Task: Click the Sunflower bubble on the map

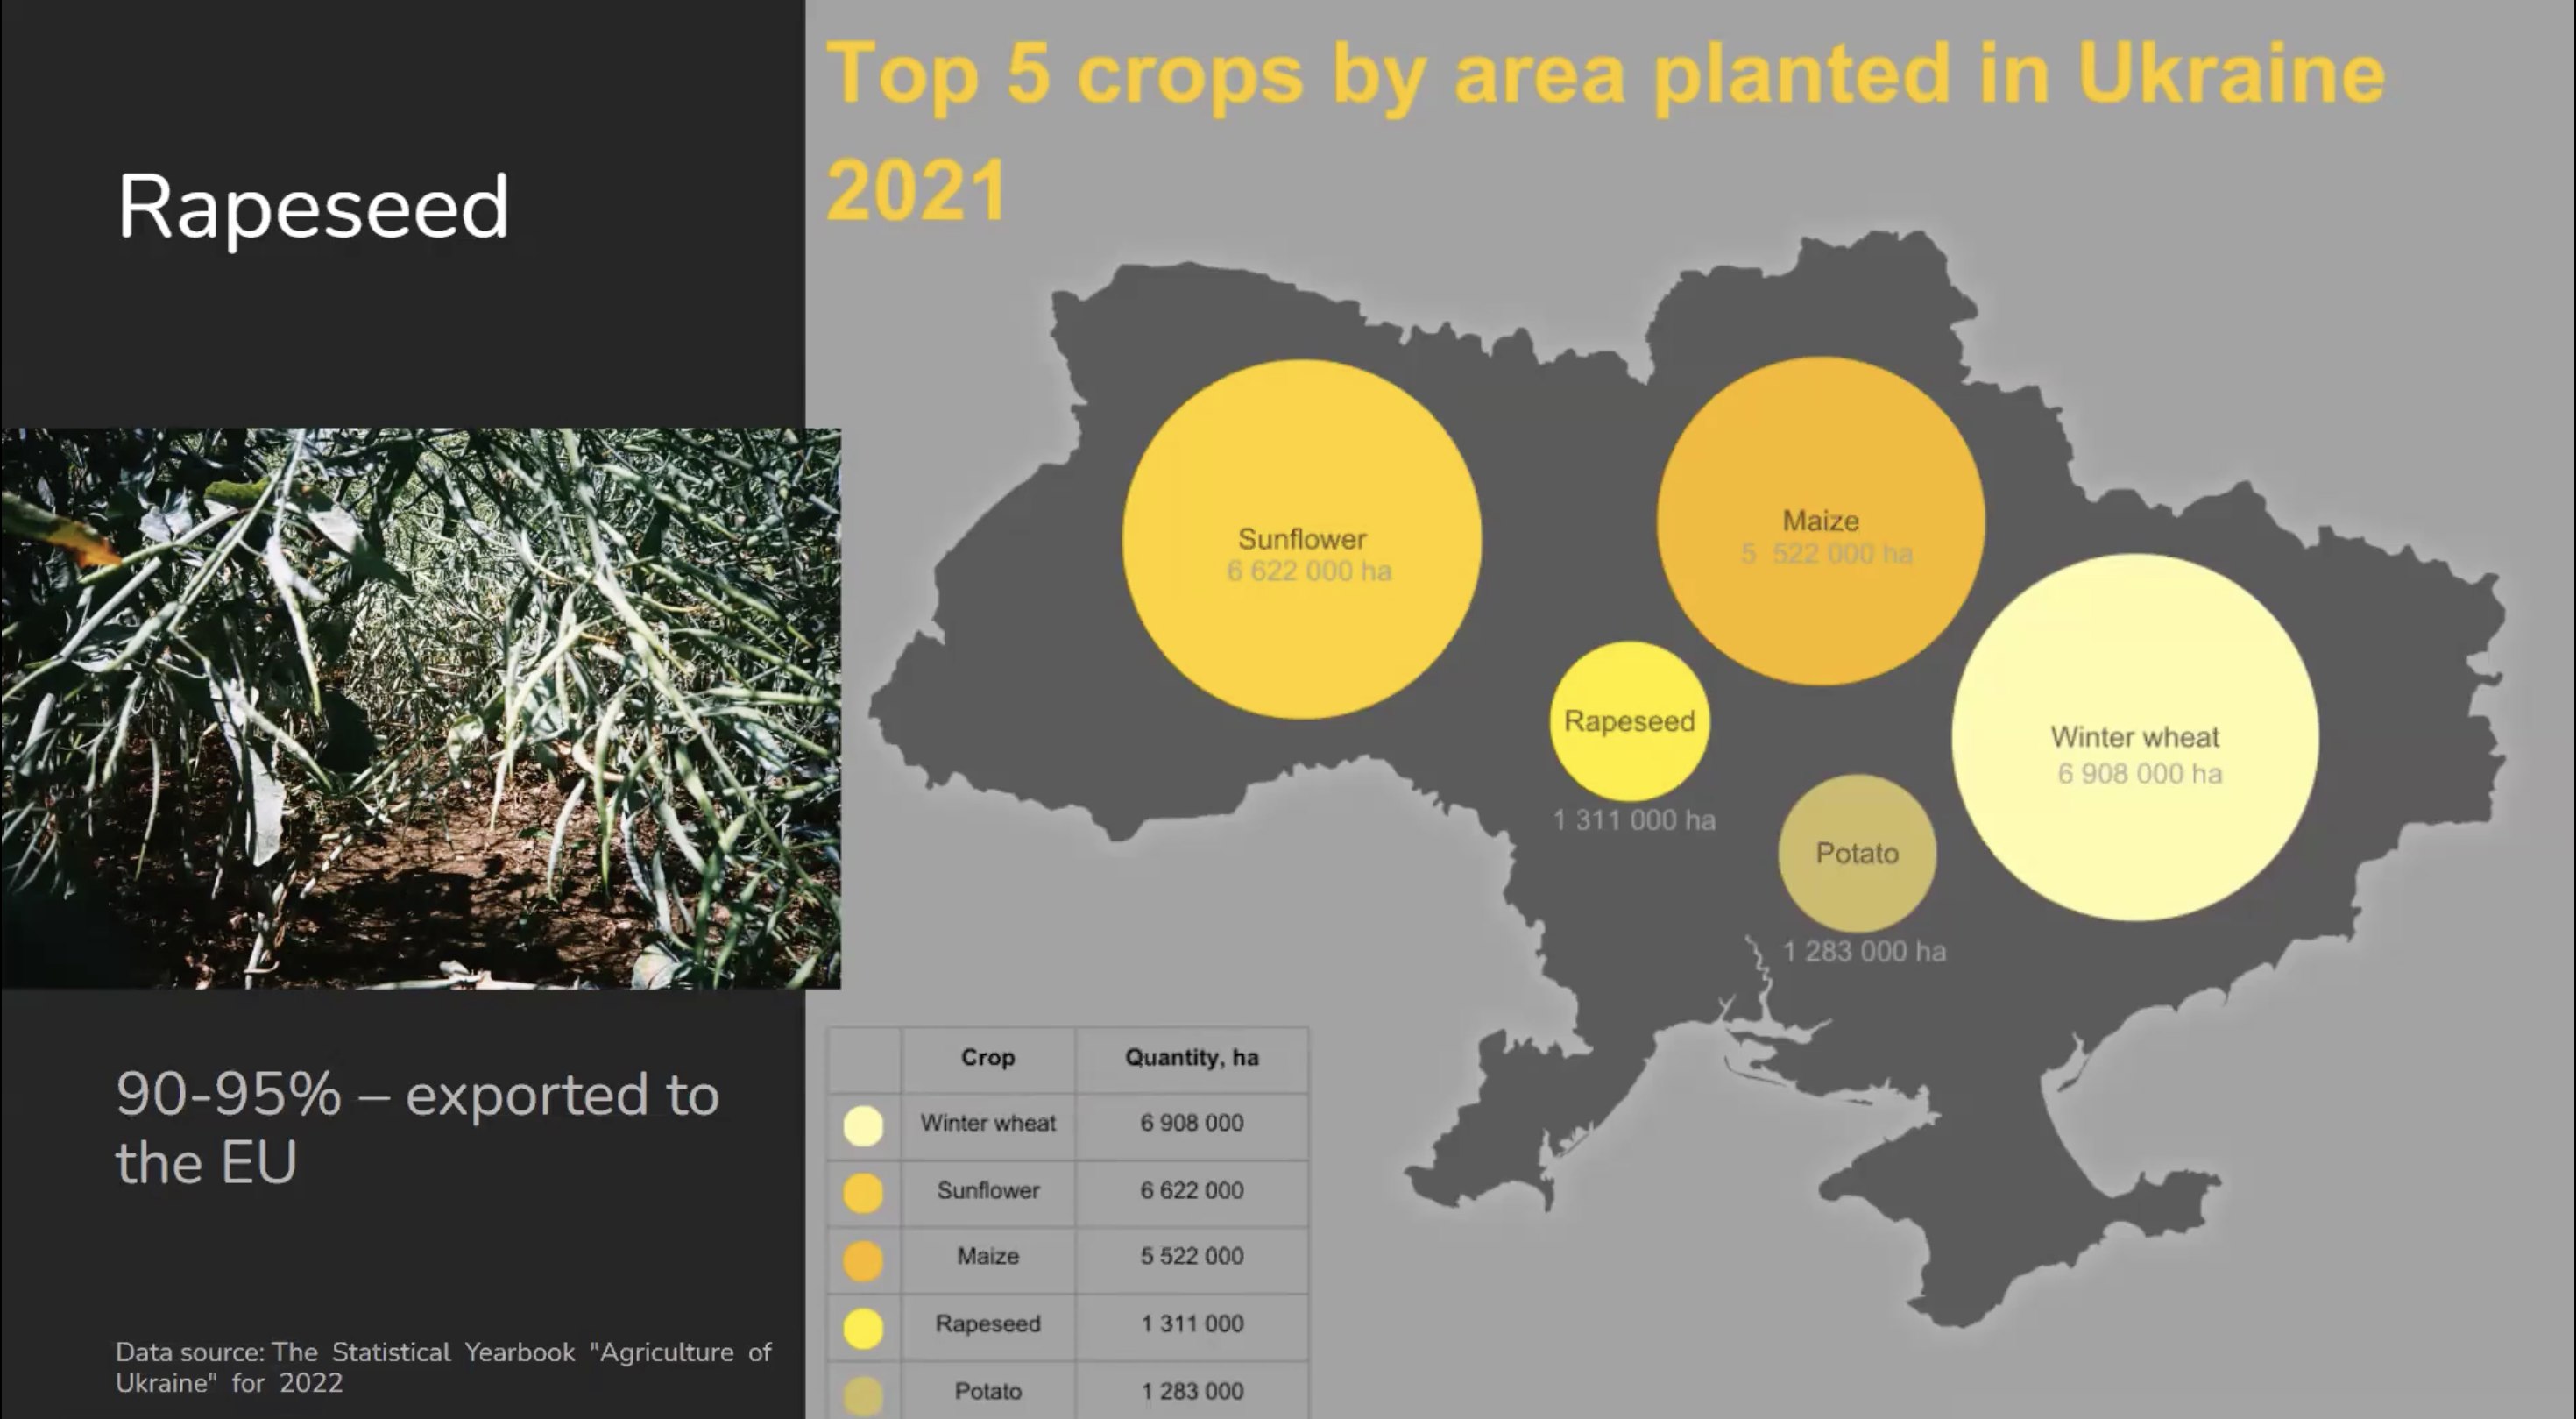Action: point(1301,539)
